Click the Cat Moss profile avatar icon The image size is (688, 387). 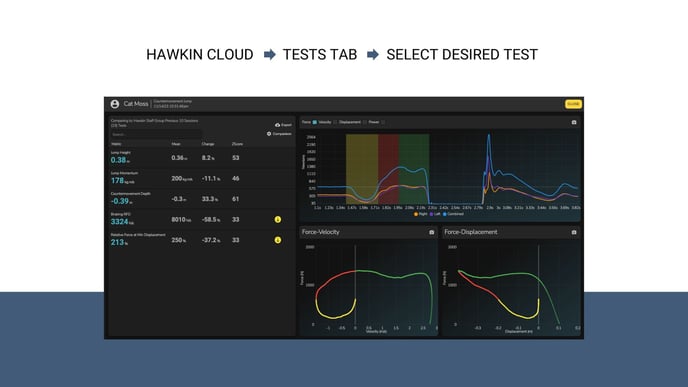pos(115,104)
